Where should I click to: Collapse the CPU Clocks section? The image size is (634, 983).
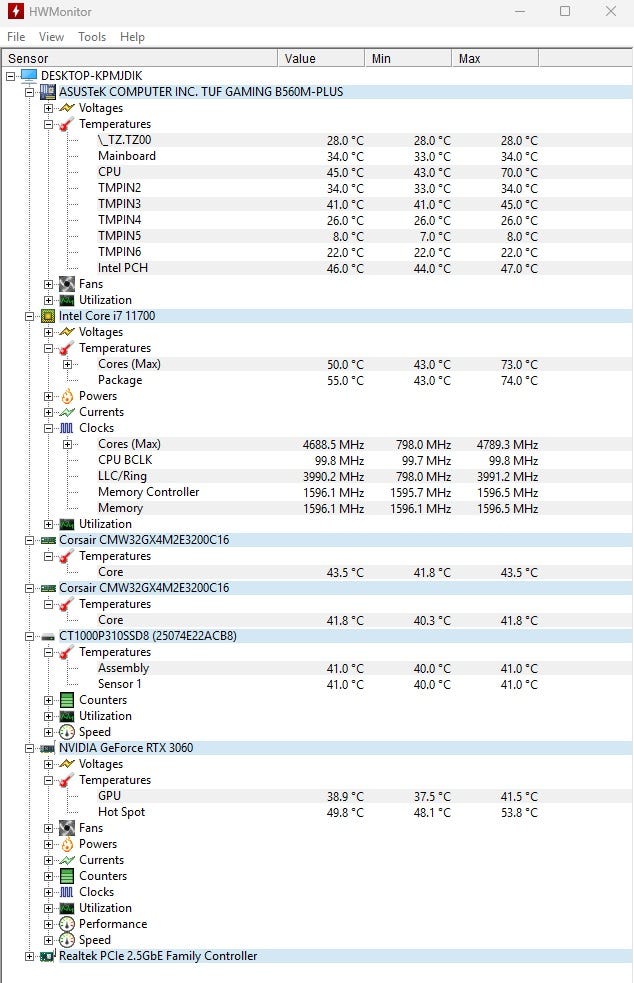pyautogui.click(x=48, y=428)
